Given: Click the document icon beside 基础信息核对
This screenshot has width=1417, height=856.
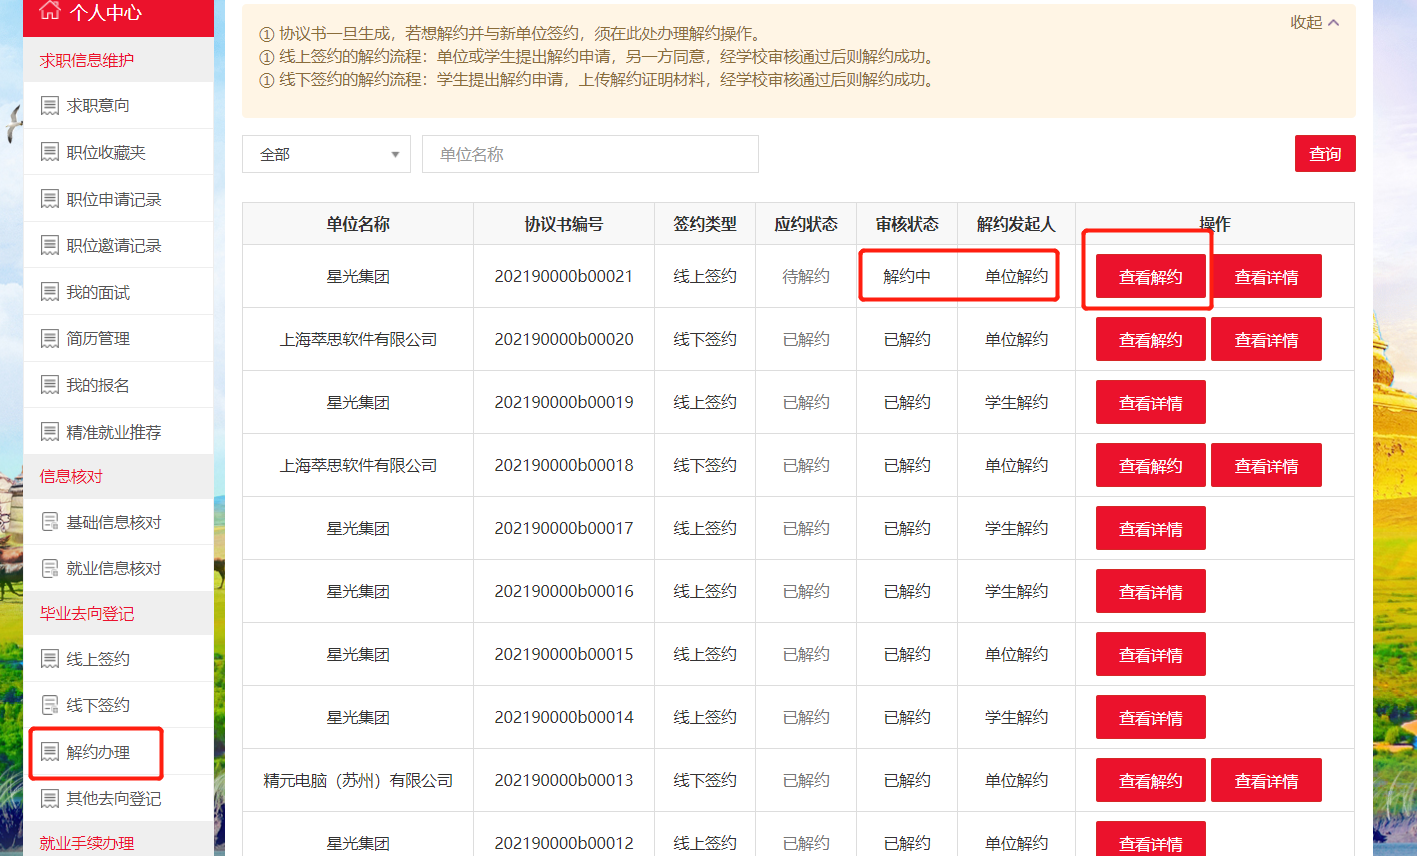Looking at the screenshot, I should pyautogui.click(x=49, y=522).
